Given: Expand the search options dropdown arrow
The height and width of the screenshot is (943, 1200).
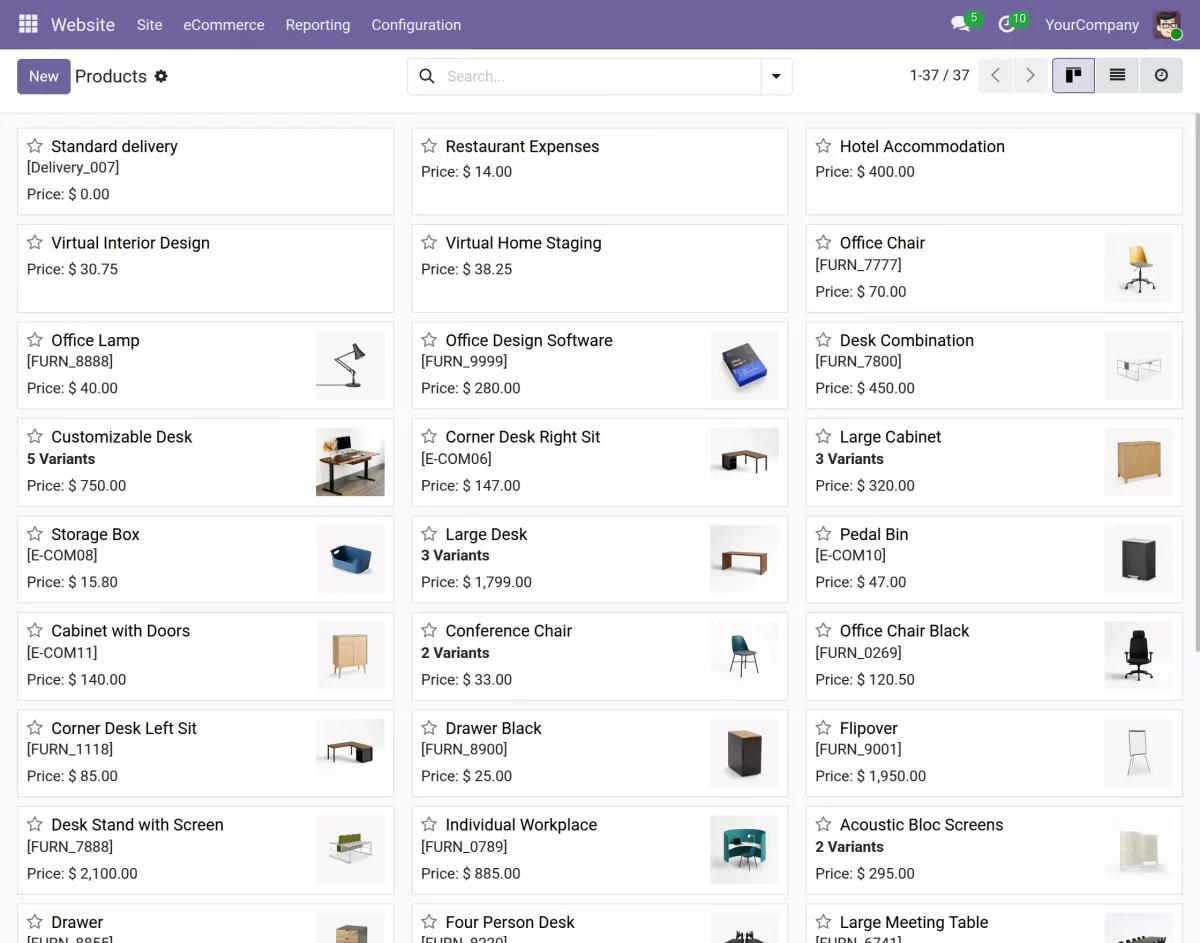Looking at the screenshot, I should point(776,76).
